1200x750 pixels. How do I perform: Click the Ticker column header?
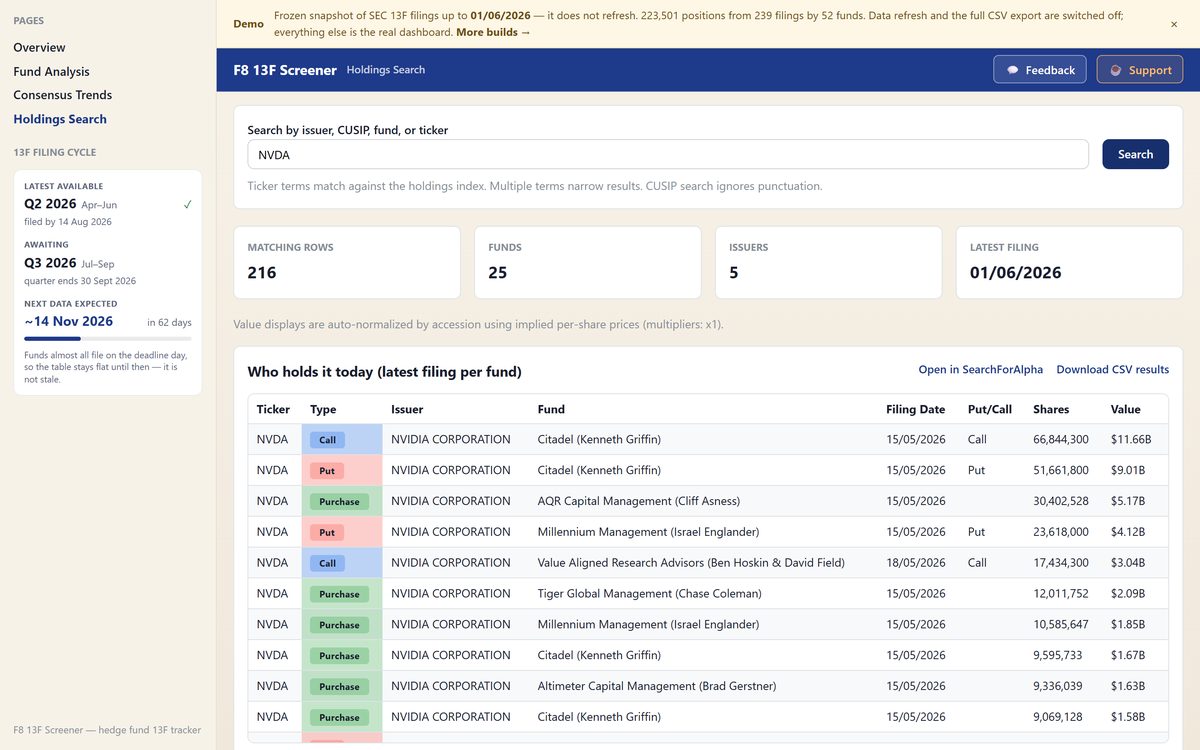273,409
